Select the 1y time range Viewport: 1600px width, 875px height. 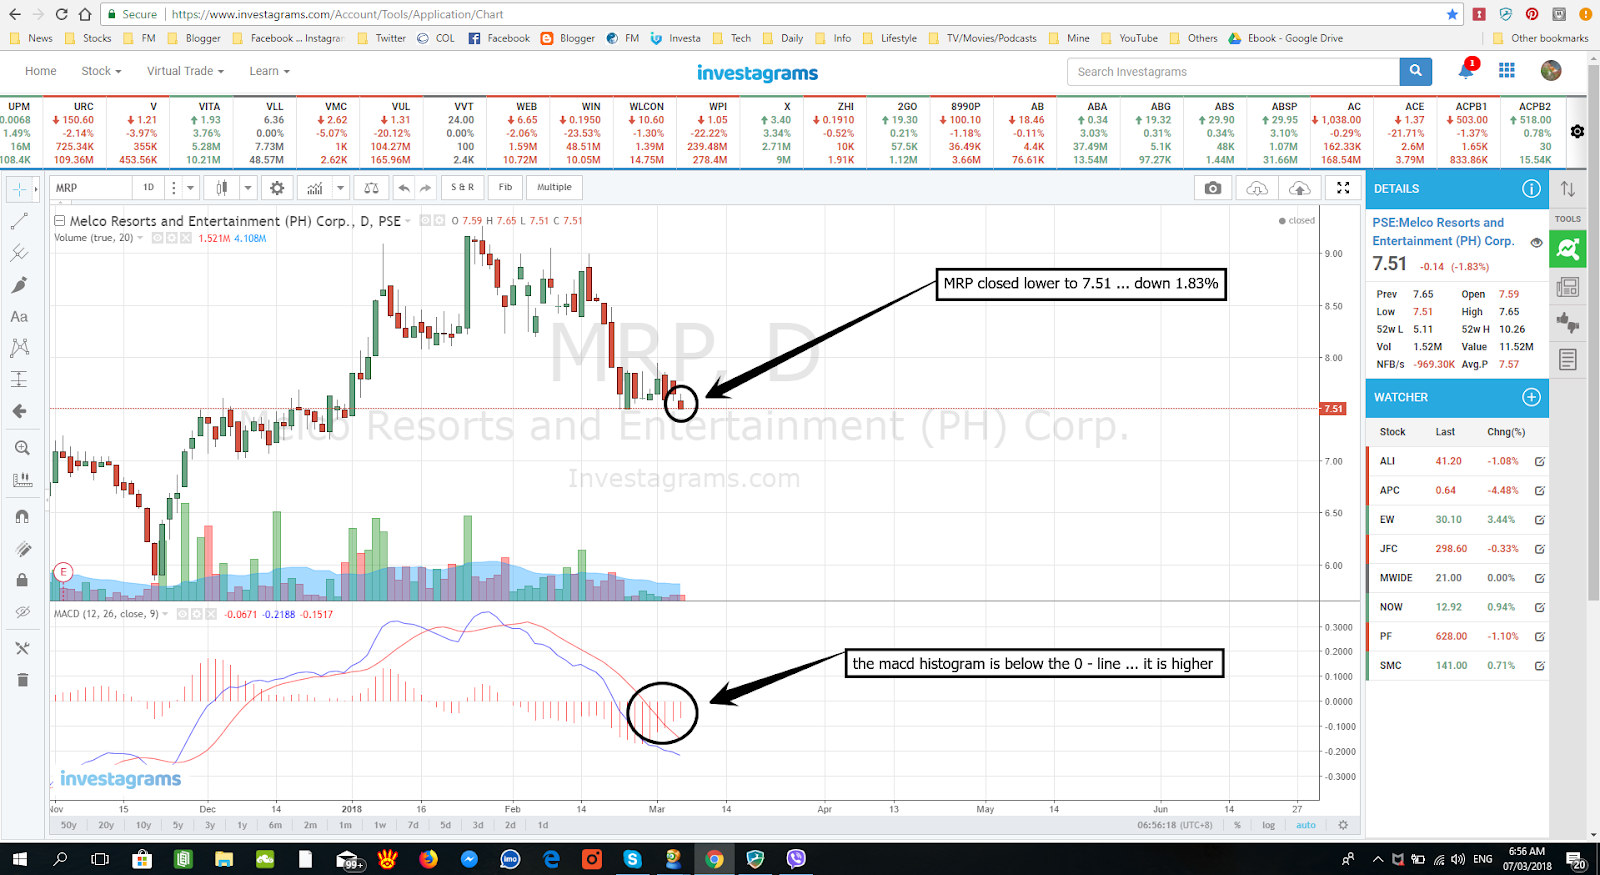242,825
